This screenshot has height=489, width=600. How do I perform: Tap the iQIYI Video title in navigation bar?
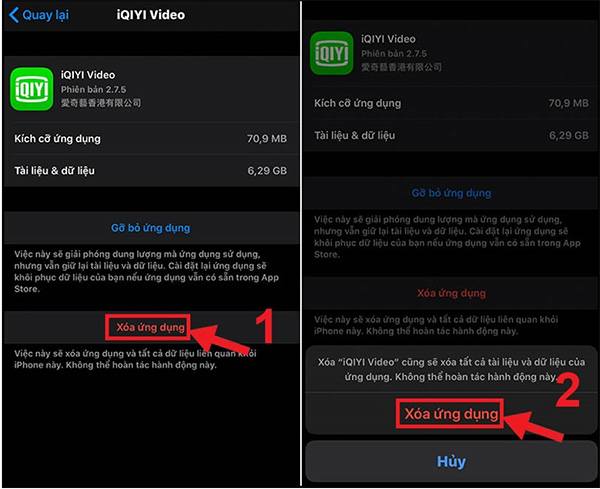pyautogui.click(x=148, y=15)
